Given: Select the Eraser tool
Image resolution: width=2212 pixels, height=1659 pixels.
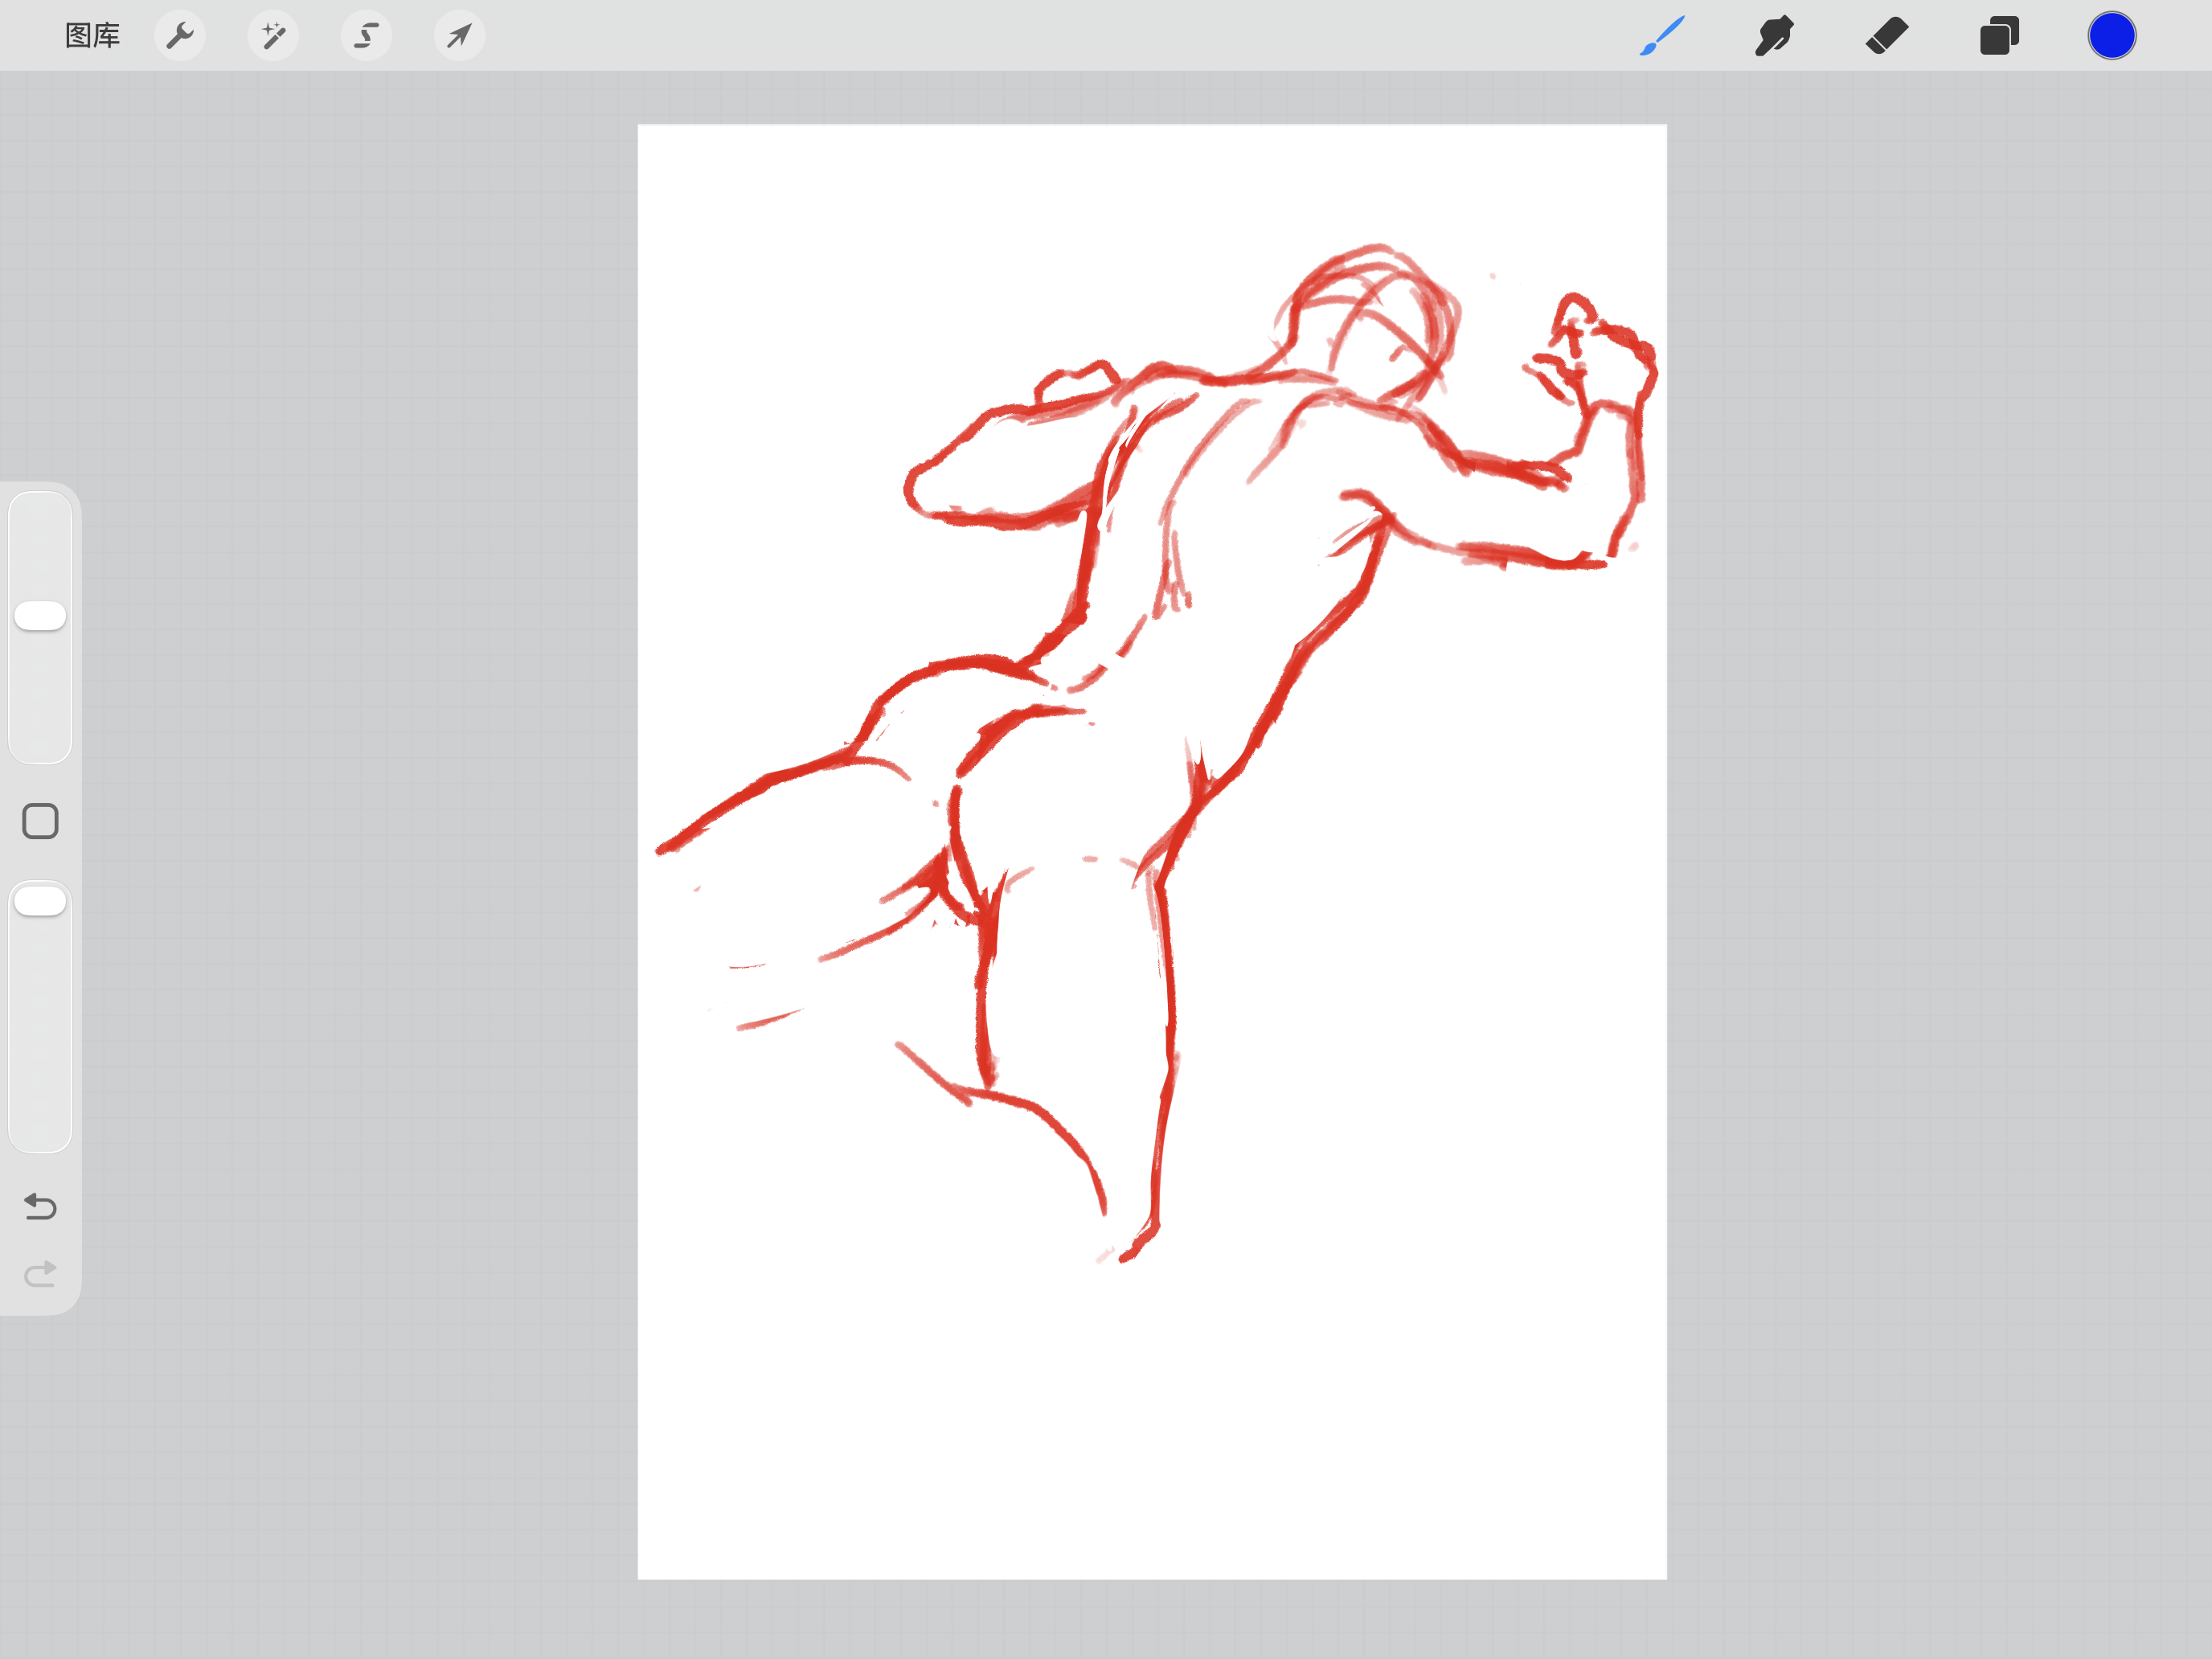Looking at the screenshot, I should tap(1887, 36).
